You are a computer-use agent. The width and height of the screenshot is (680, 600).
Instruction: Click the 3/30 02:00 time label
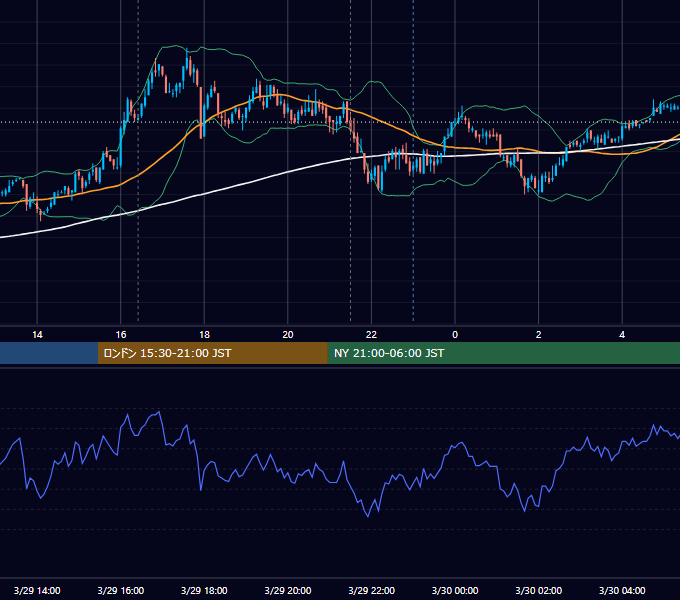[538, 590]
